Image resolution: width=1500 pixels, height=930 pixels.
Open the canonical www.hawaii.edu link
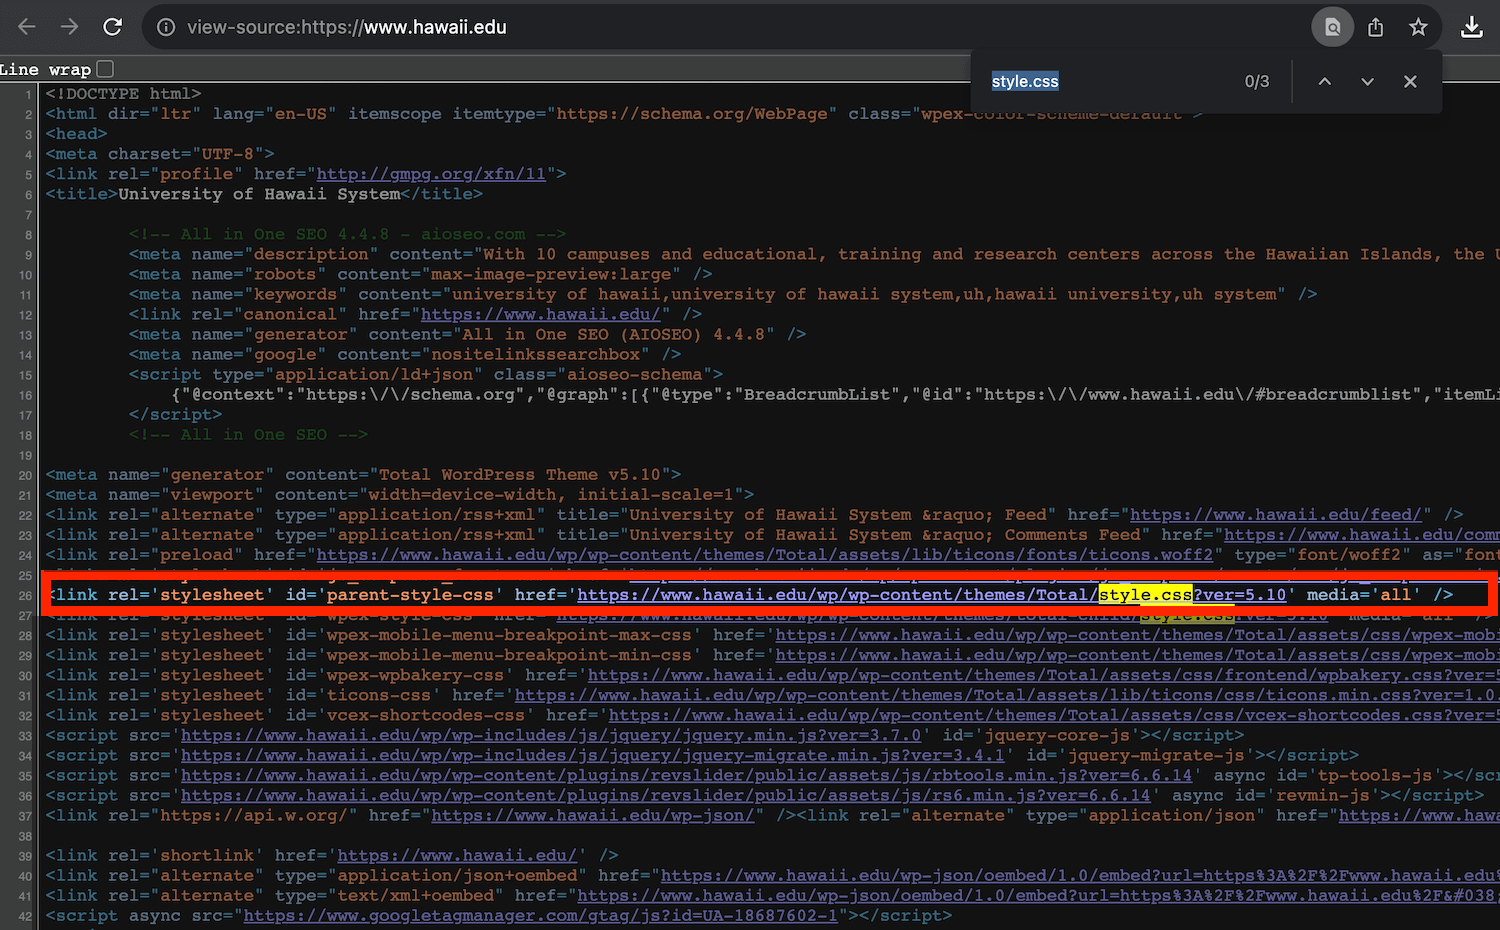pos(540,314)
